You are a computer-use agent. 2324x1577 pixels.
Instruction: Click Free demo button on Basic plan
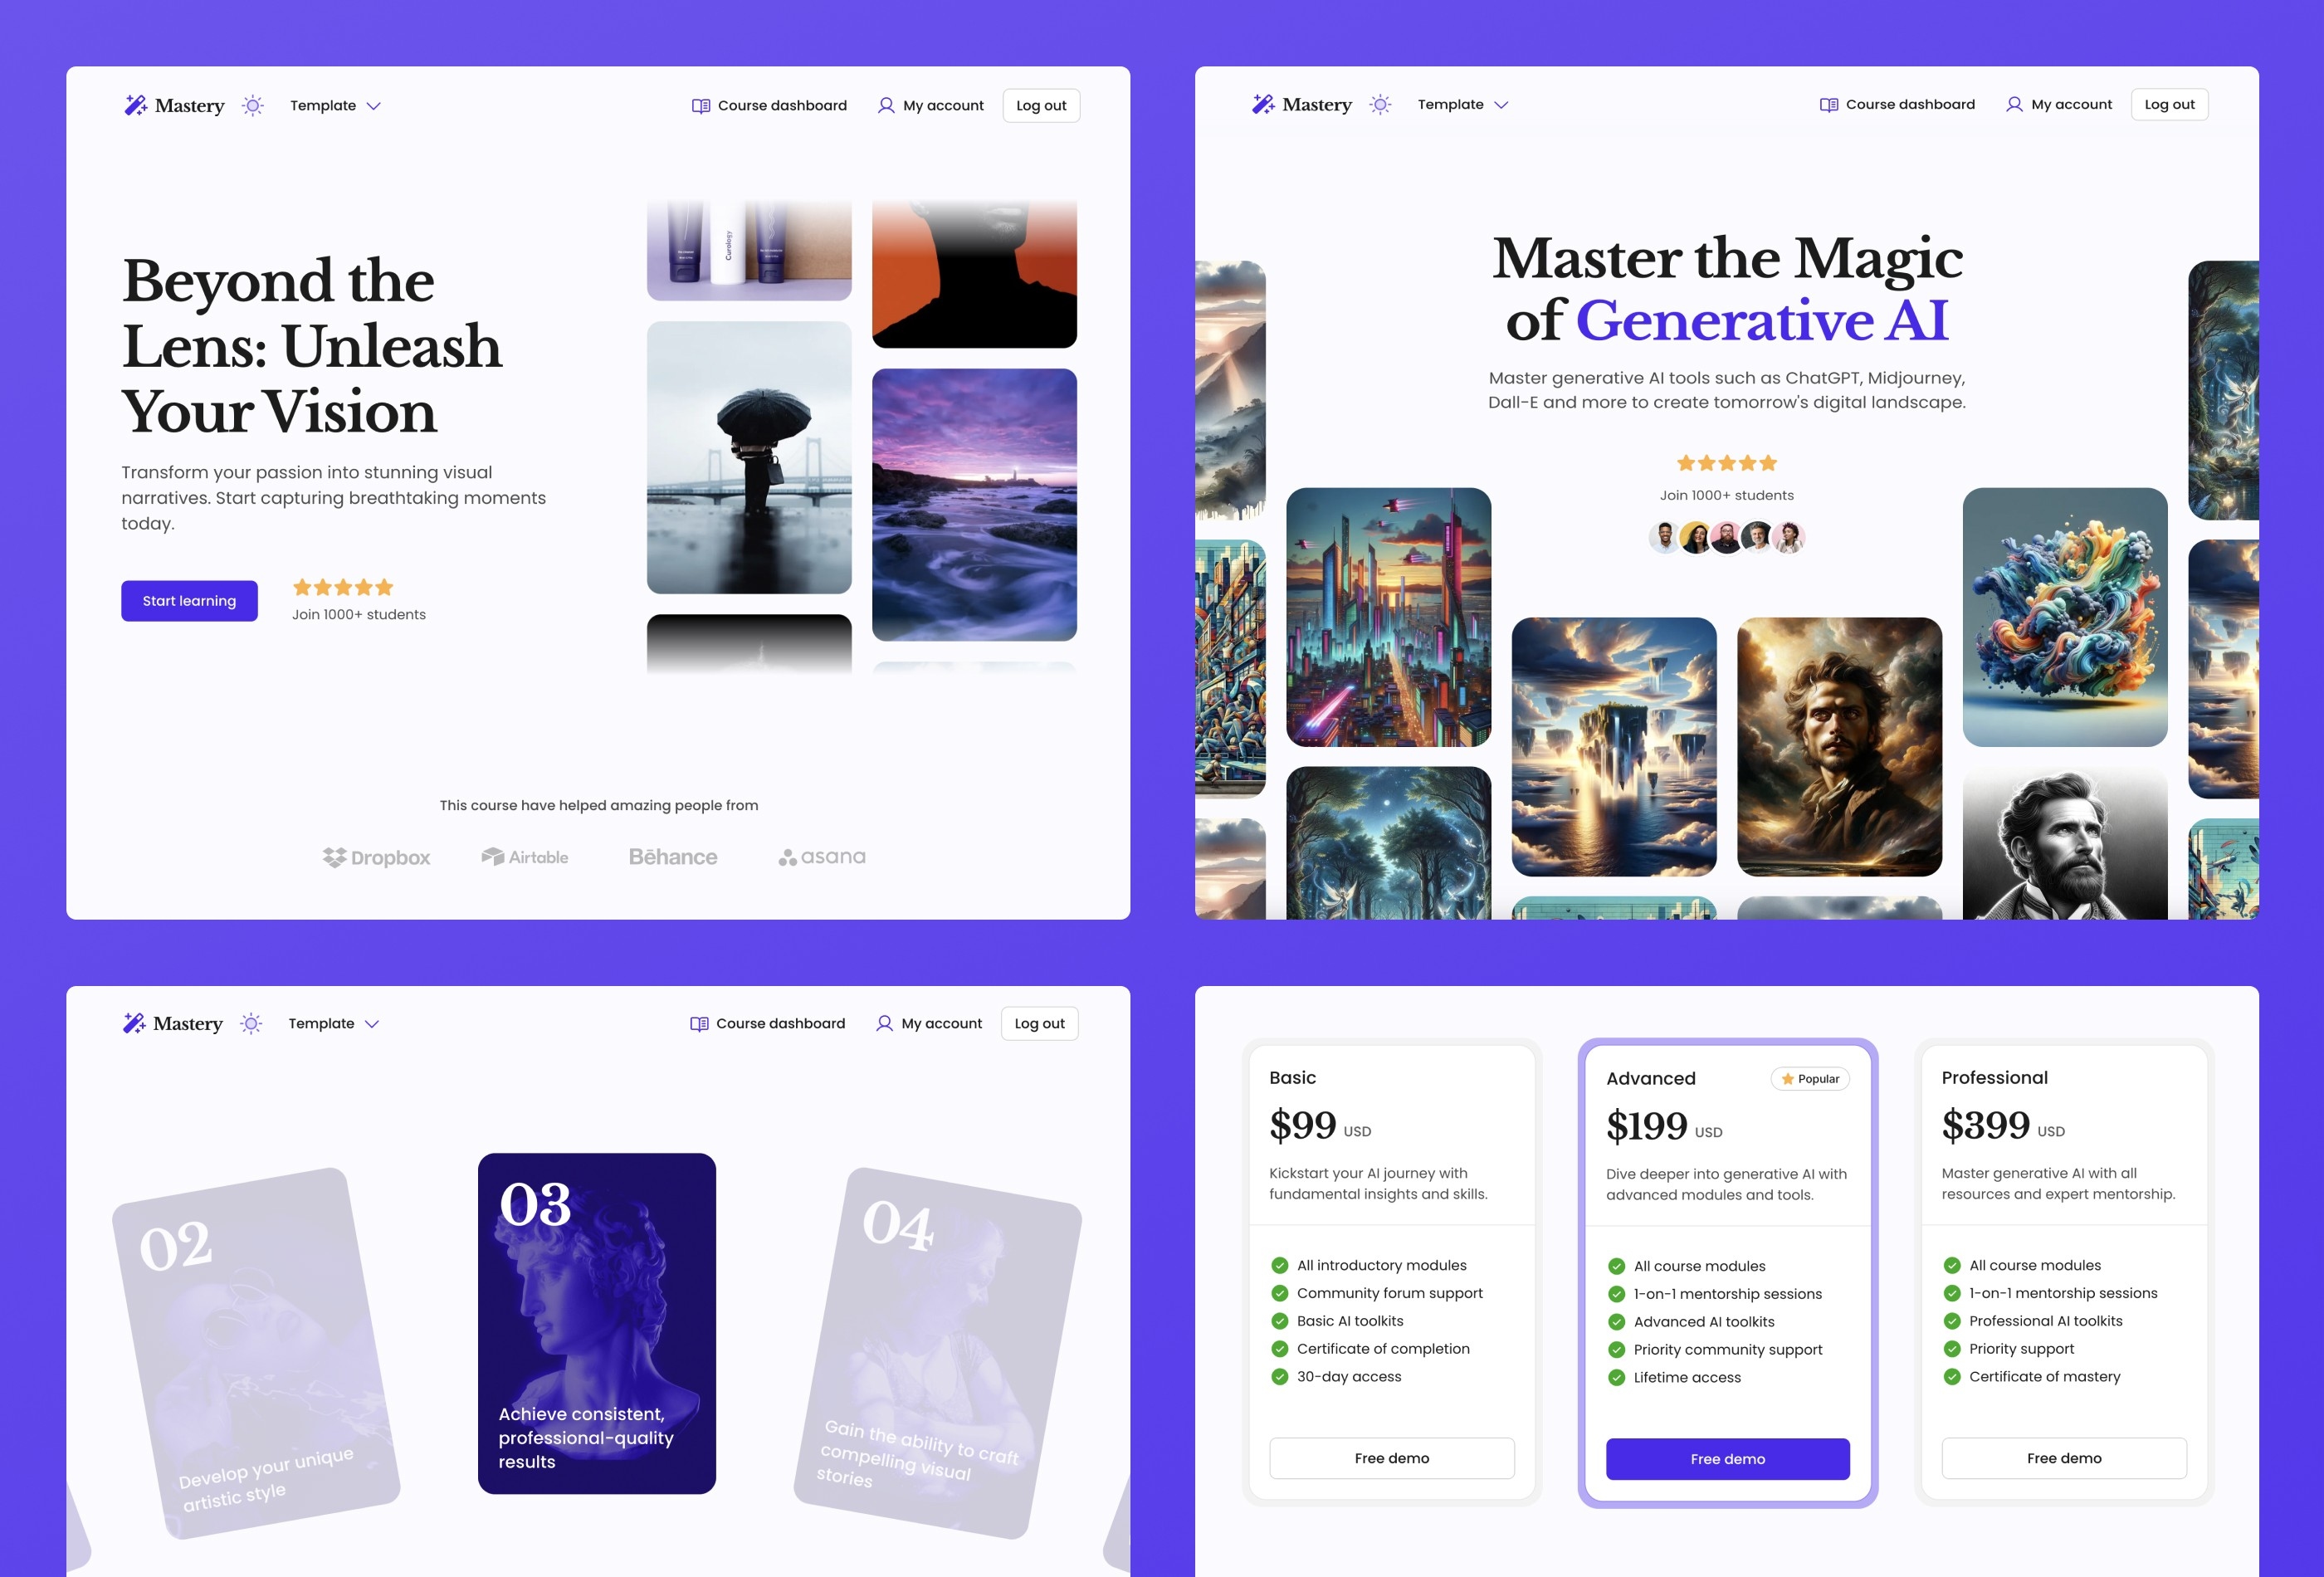click(x=1392, y=1457)
